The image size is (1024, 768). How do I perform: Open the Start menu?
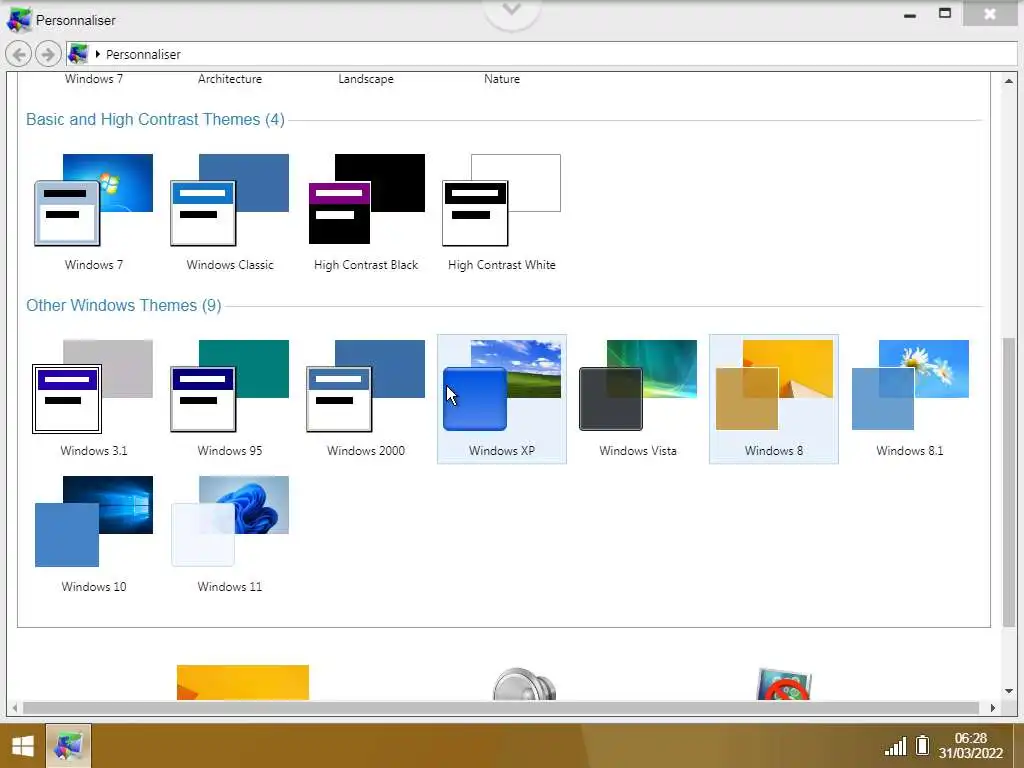pos(22,746)
